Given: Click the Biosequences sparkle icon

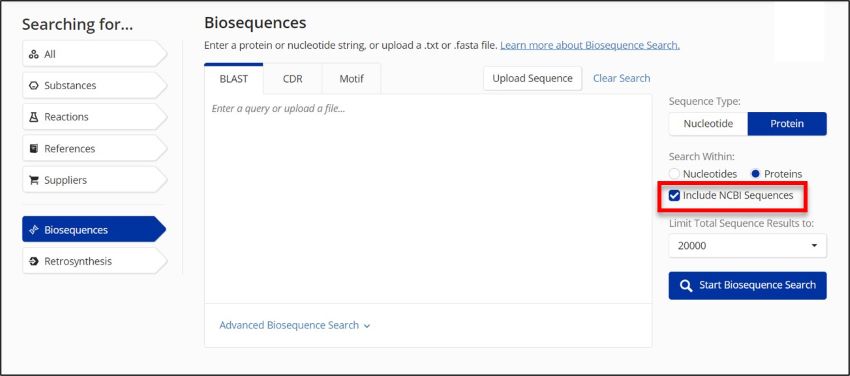Looking at the screenshot, I should pyautogui.click(x=34, y=230).
